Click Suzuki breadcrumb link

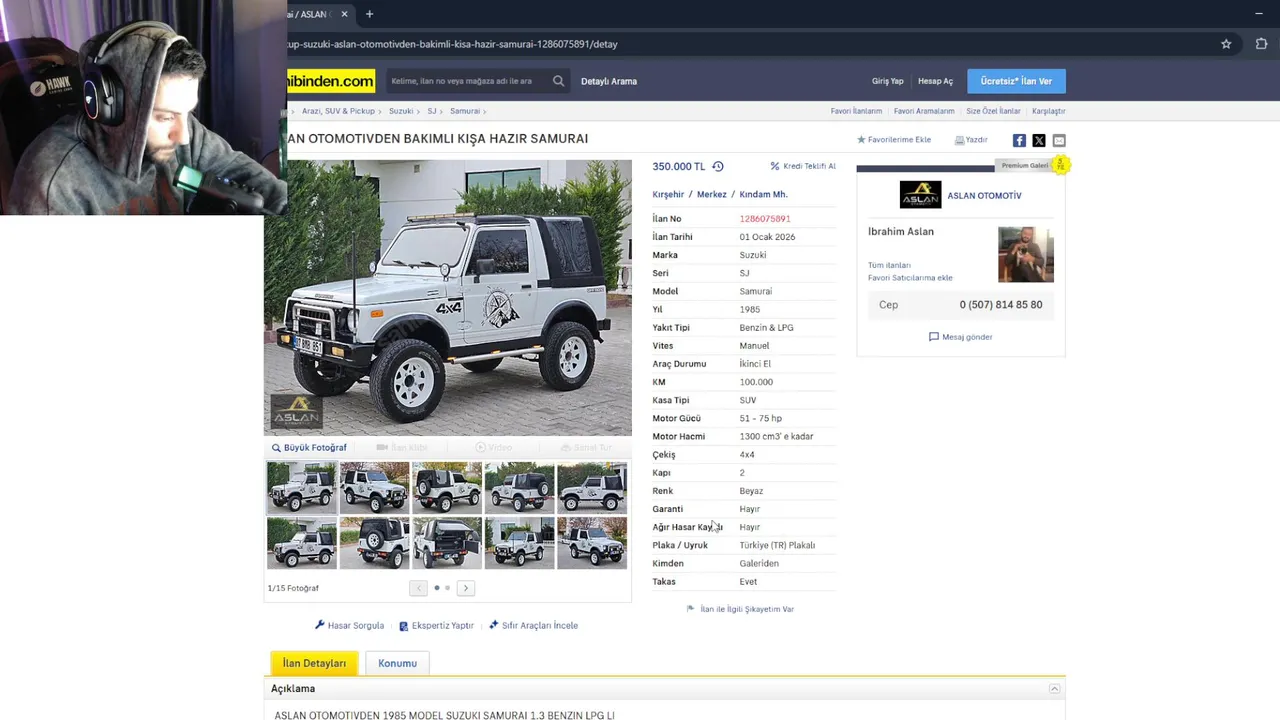click(x=401, y=111)
